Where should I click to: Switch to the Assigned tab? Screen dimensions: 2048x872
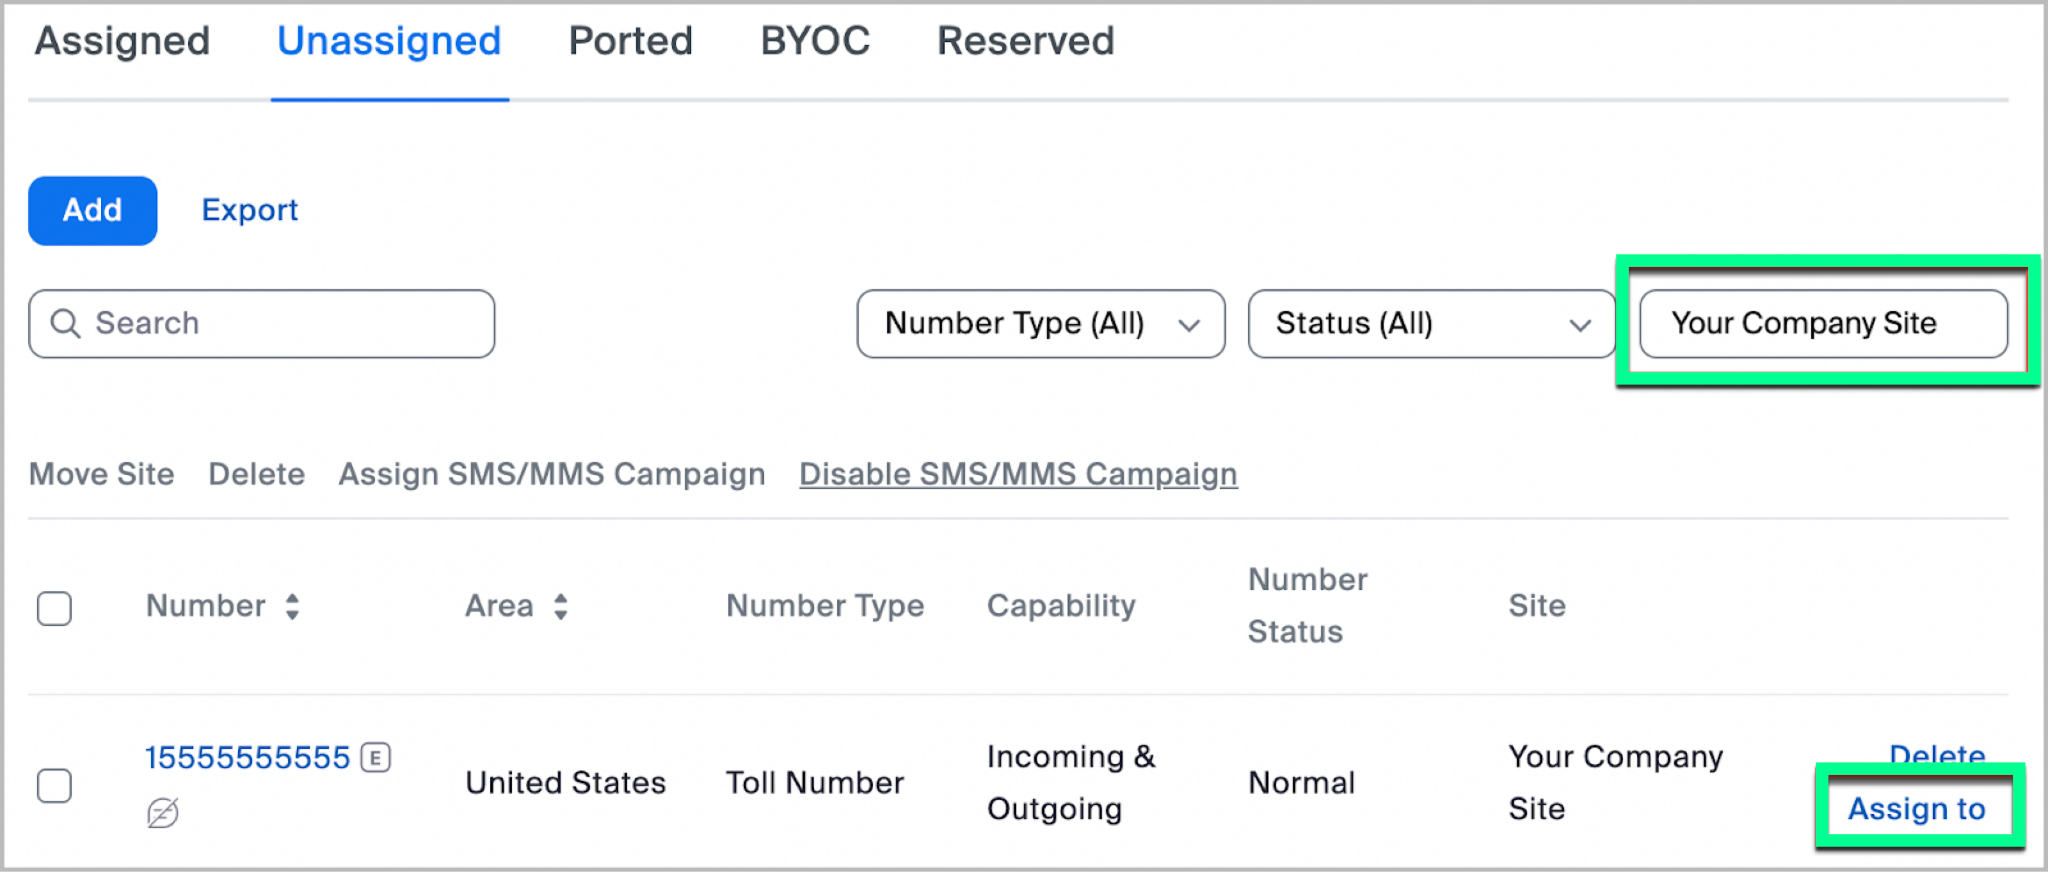click(x=122, y=42)
